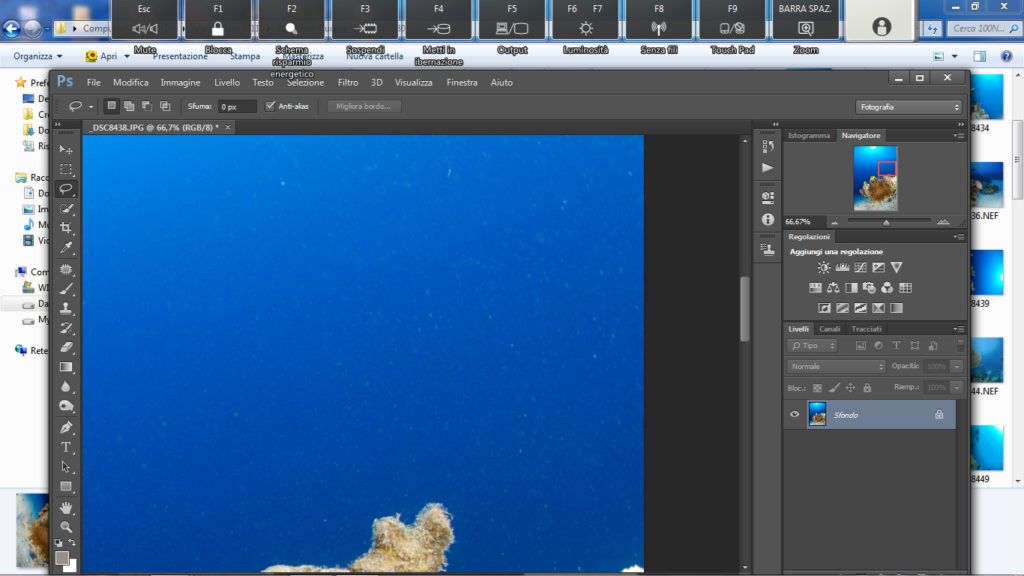
Task: Open the Normale blend mode dropdown
Action: pos(835,366)
